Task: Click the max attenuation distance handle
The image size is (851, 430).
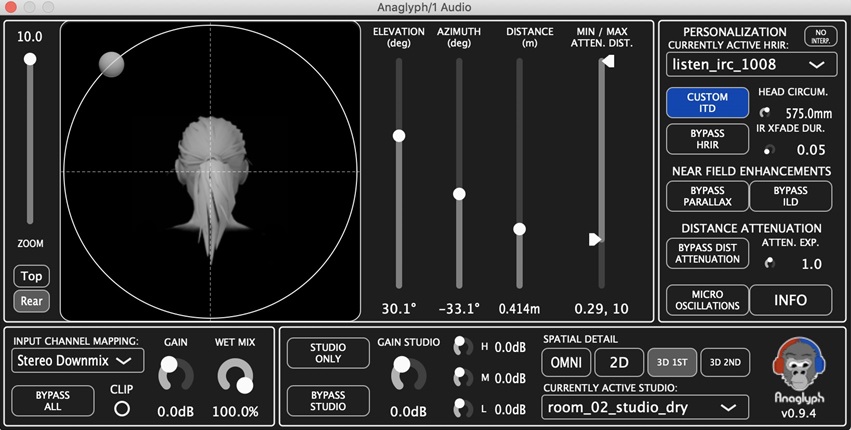Action: 608,61
